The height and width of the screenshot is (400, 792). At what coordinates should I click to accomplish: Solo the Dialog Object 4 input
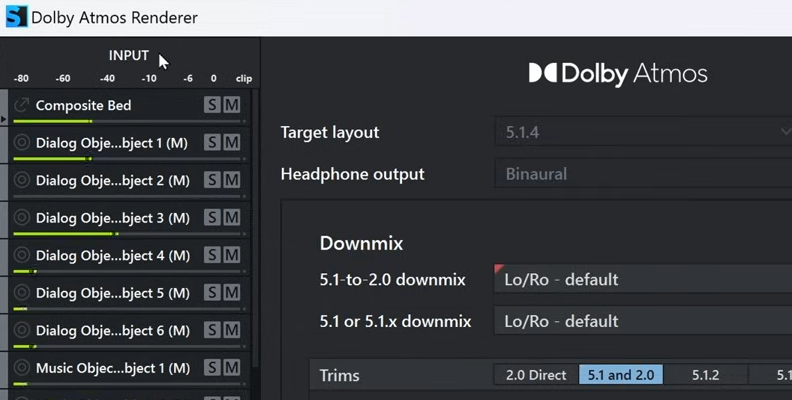pyautogui.click(x=212, y=255)
